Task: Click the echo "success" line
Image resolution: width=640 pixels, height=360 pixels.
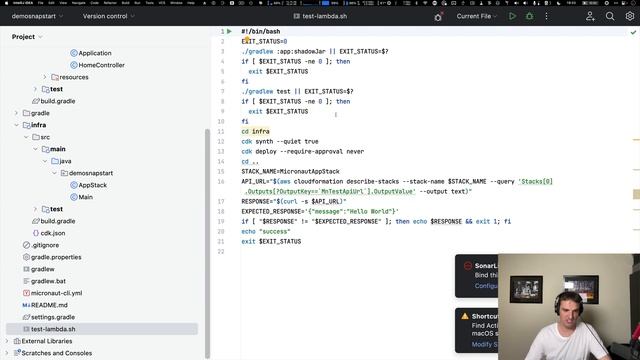Action: [x=266, y=231]
